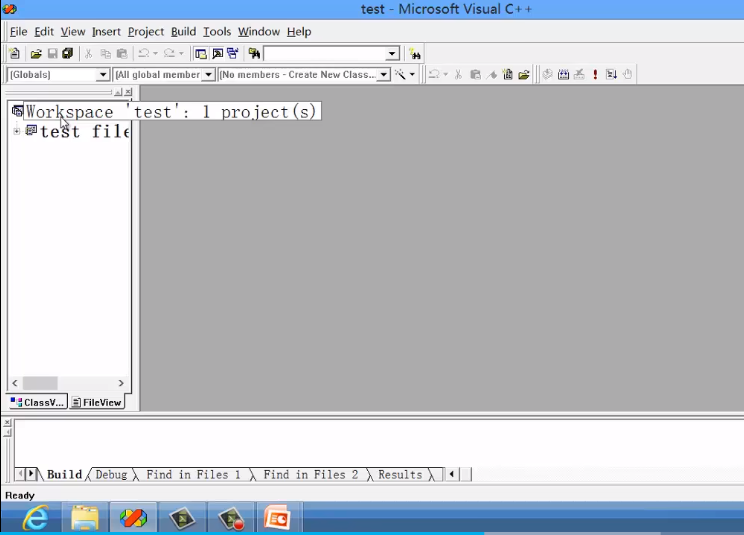Click the New Text File toolbar icon
The width and height of the screenshot is (744, 535).
click(x=15, y=54)
